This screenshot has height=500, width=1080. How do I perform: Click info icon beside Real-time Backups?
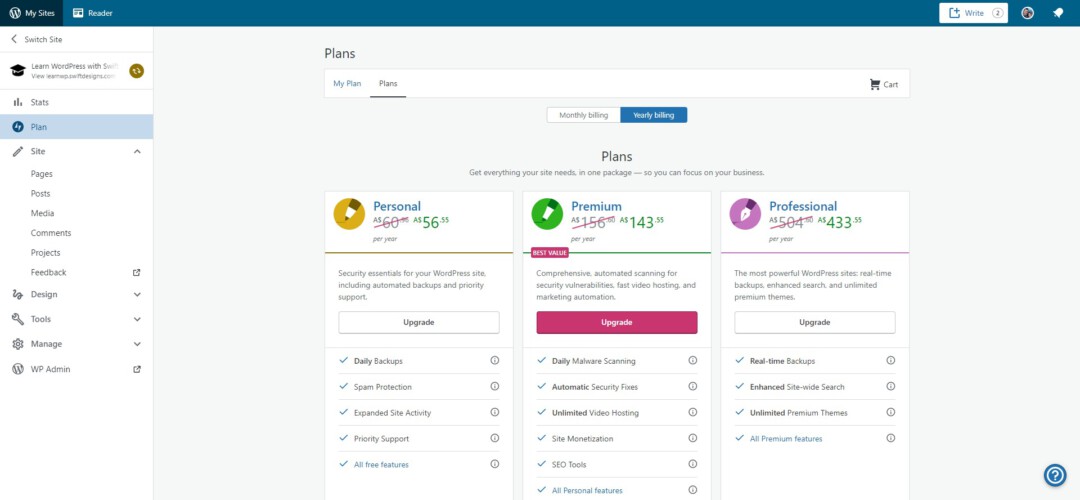tap(890, 361)
